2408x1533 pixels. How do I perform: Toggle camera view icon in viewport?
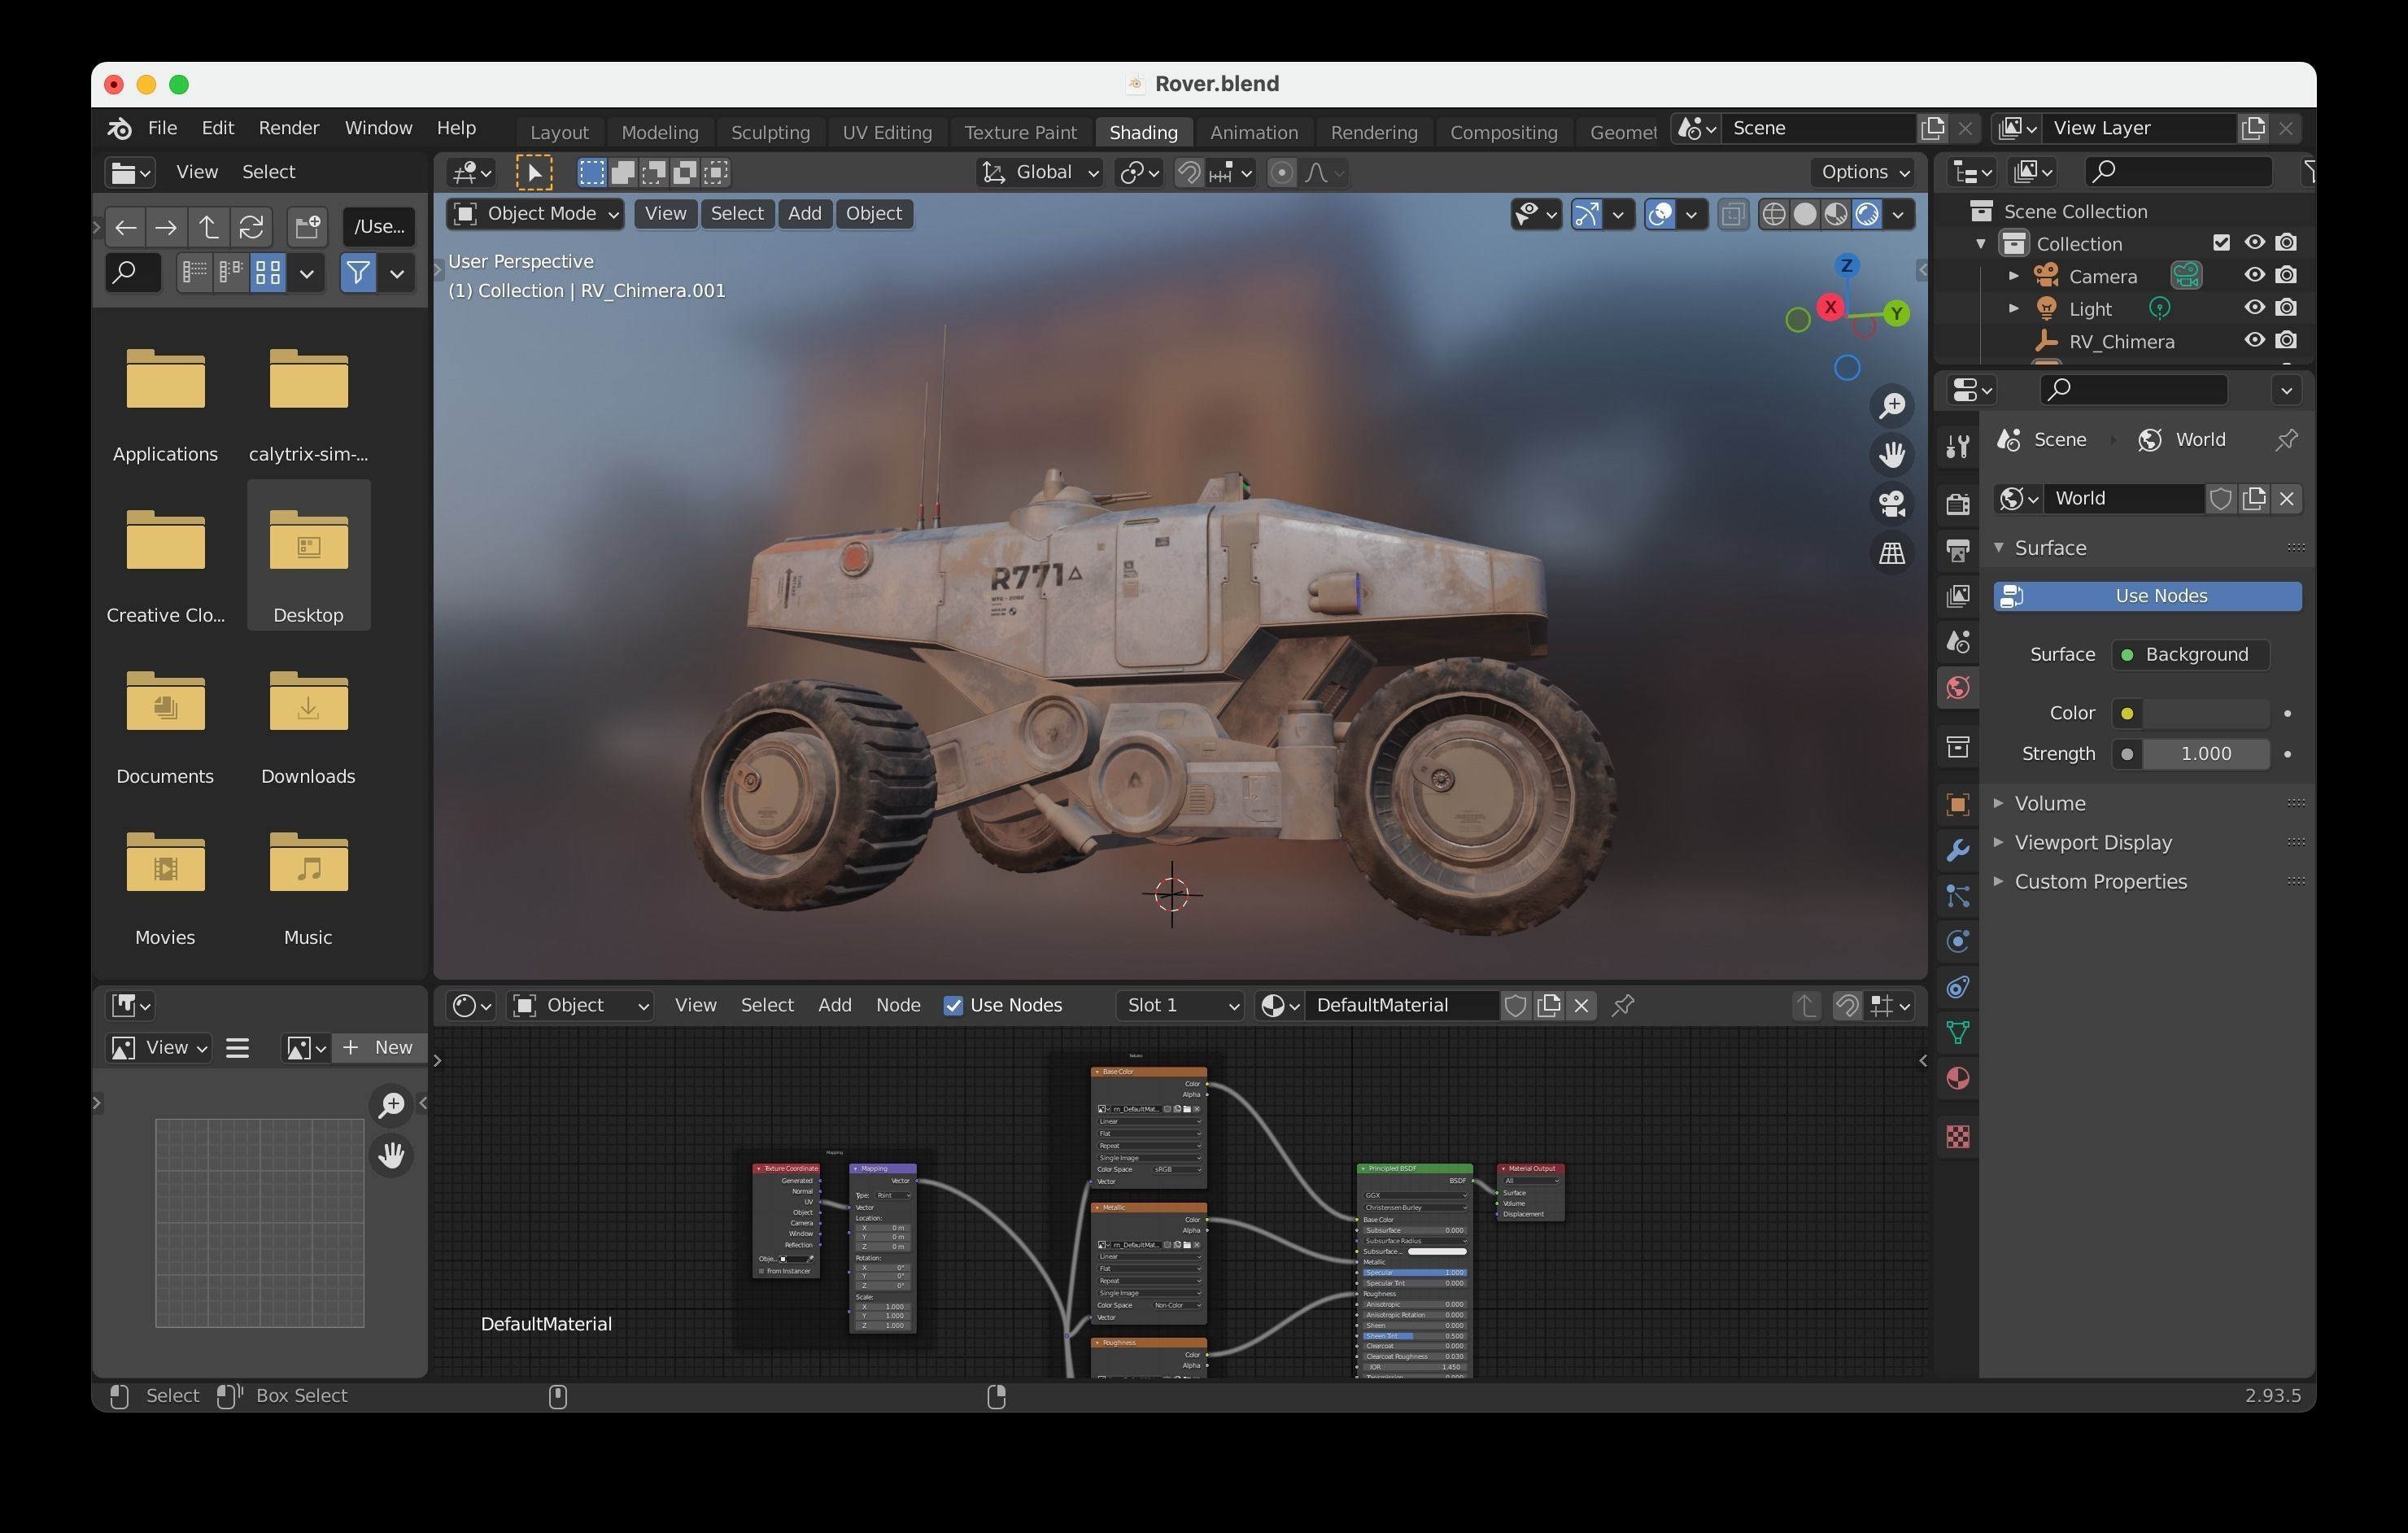pos(1891,504)
